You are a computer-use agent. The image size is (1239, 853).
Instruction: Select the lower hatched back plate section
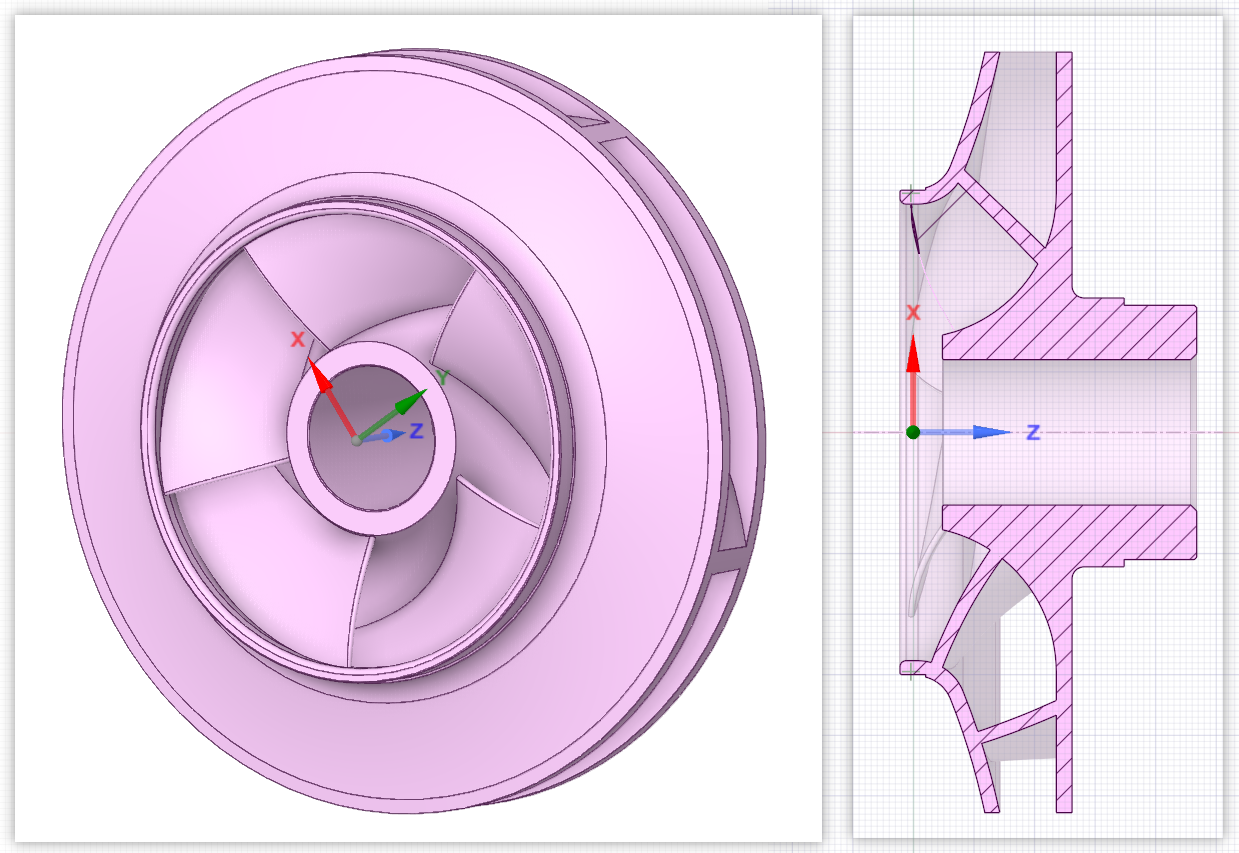[x=1064, y=720]
